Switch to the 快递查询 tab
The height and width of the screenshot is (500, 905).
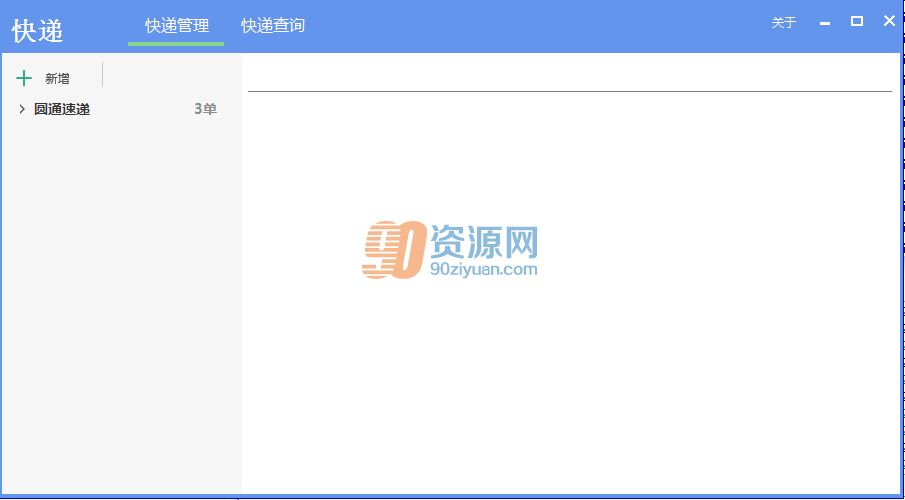click(x=273, y=26)
